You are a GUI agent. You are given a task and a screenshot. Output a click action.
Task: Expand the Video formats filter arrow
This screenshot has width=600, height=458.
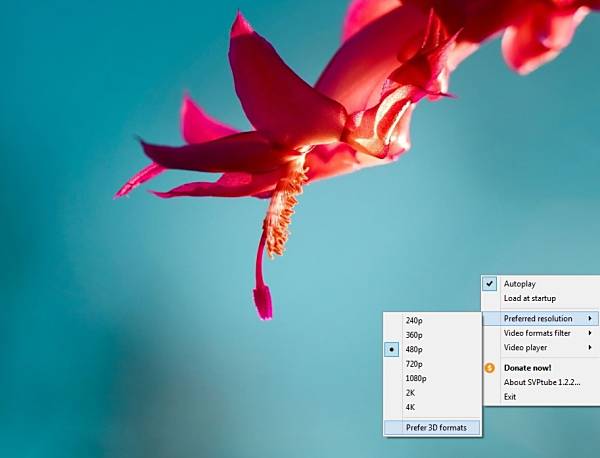[x=590, y=333]
